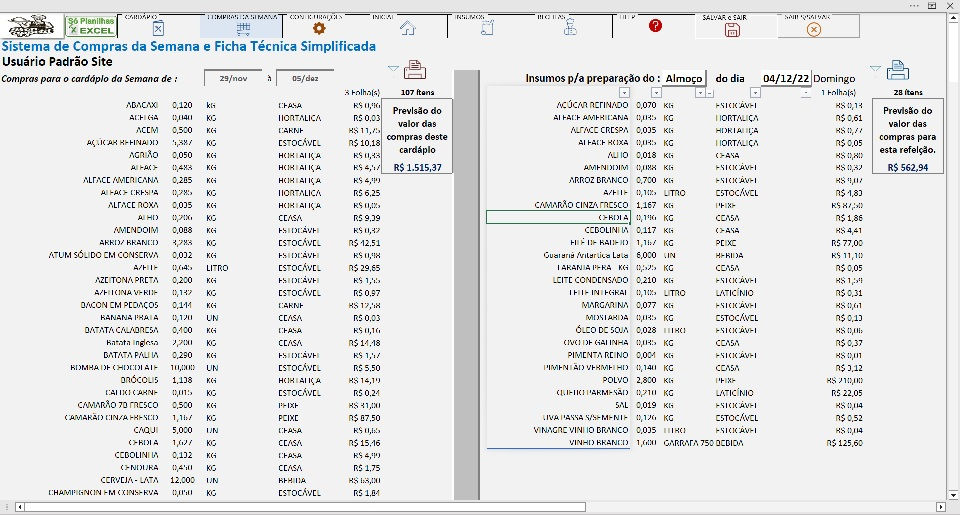Screen dimensions: 960x515
Task: Open filter dropdown above the ESTOCÁVEL category column
Action: (755, 93)
